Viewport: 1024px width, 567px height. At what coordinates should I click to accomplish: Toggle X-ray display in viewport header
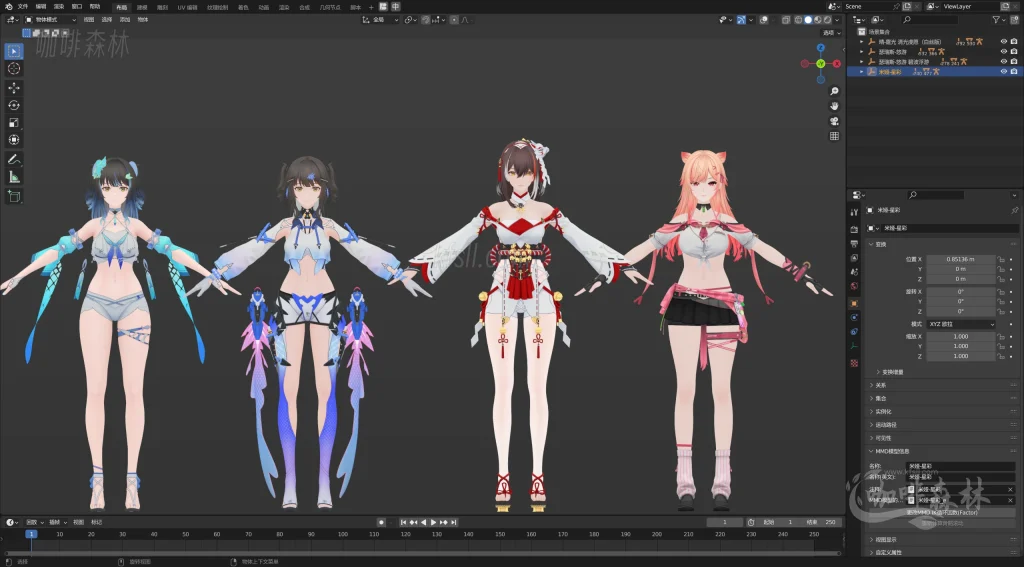pyautogui.click(x=786, y=20)
